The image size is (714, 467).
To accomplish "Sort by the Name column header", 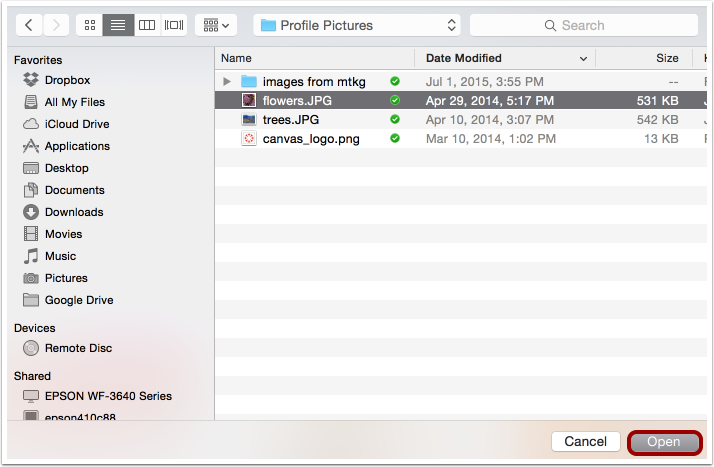I will (314, 58).
